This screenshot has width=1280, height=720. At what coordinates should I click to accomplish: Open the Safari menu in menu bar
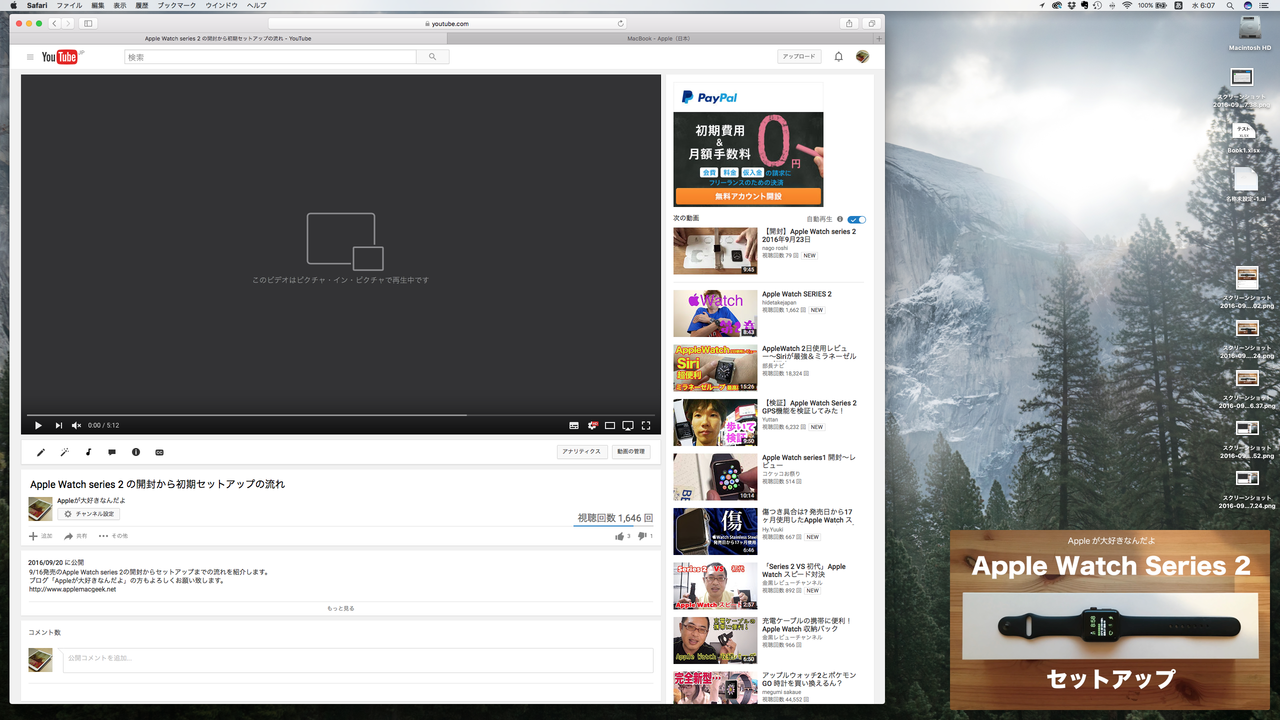click(37, 5)
